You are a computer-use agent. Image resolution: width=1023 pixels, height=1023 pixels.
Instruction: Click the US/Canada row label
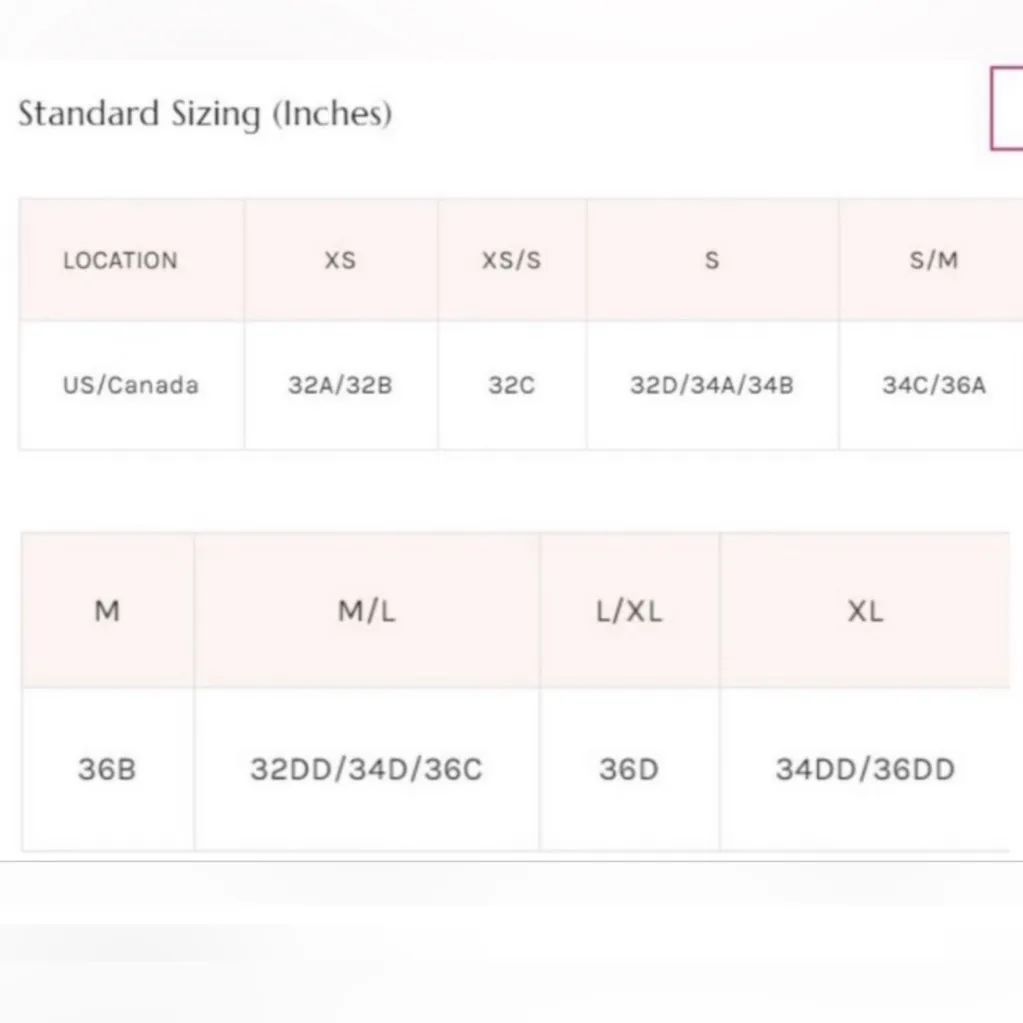[130, 385]
